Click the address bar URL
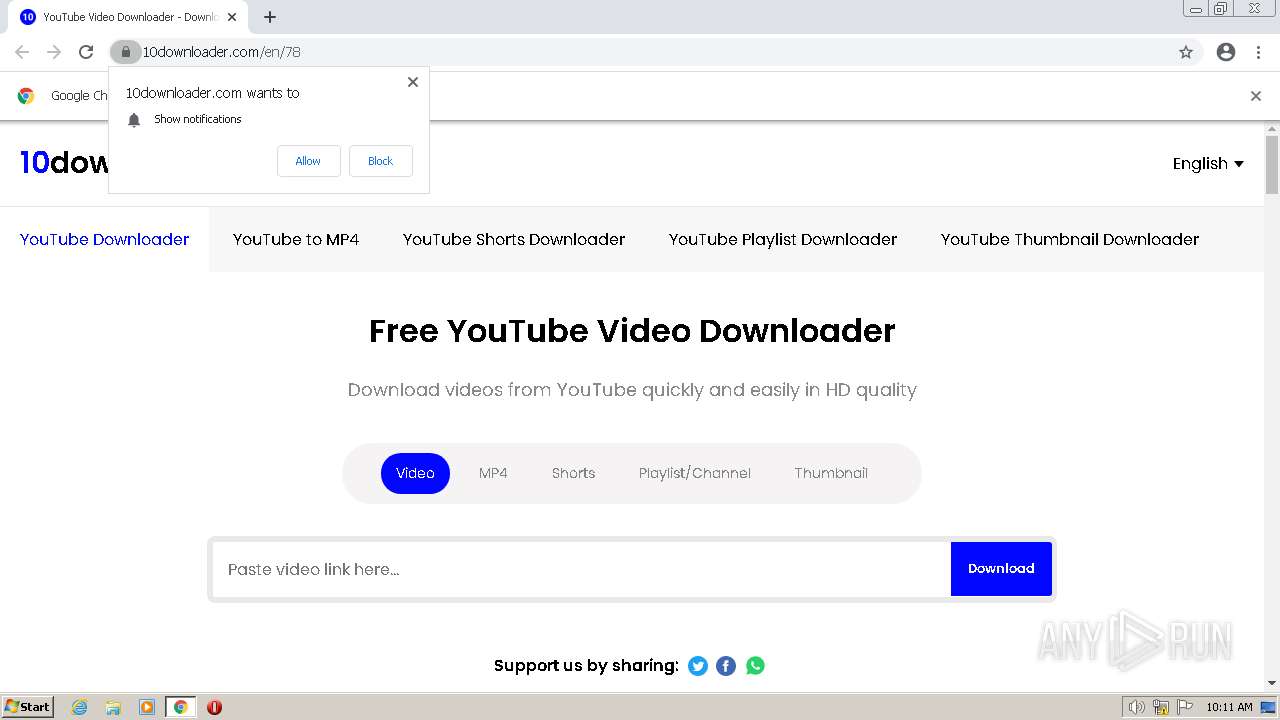1280x720 pixels. click(222, 52)
